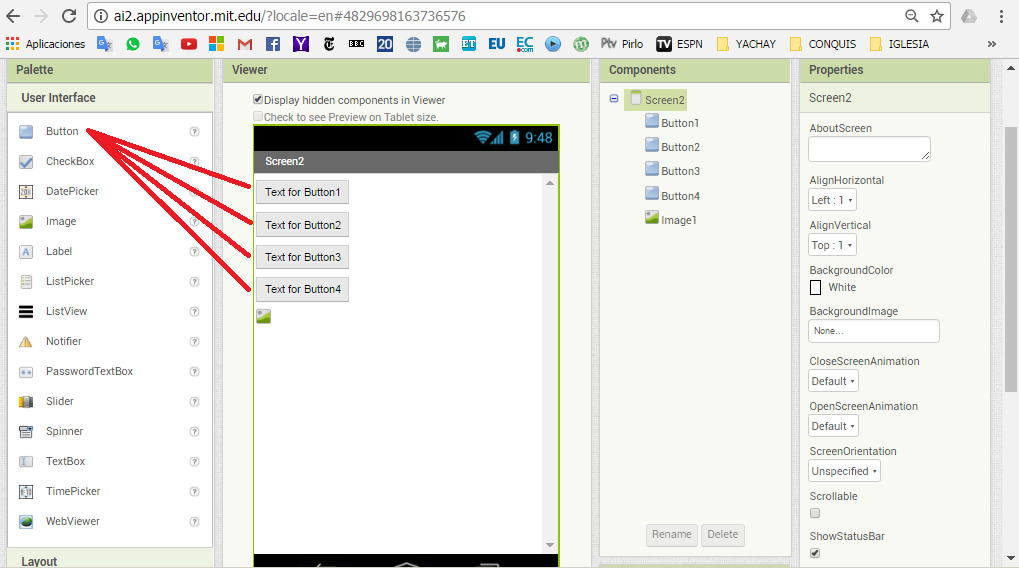Open help for the ListView component
The image size is (1019, 569).
pos(194,312)
